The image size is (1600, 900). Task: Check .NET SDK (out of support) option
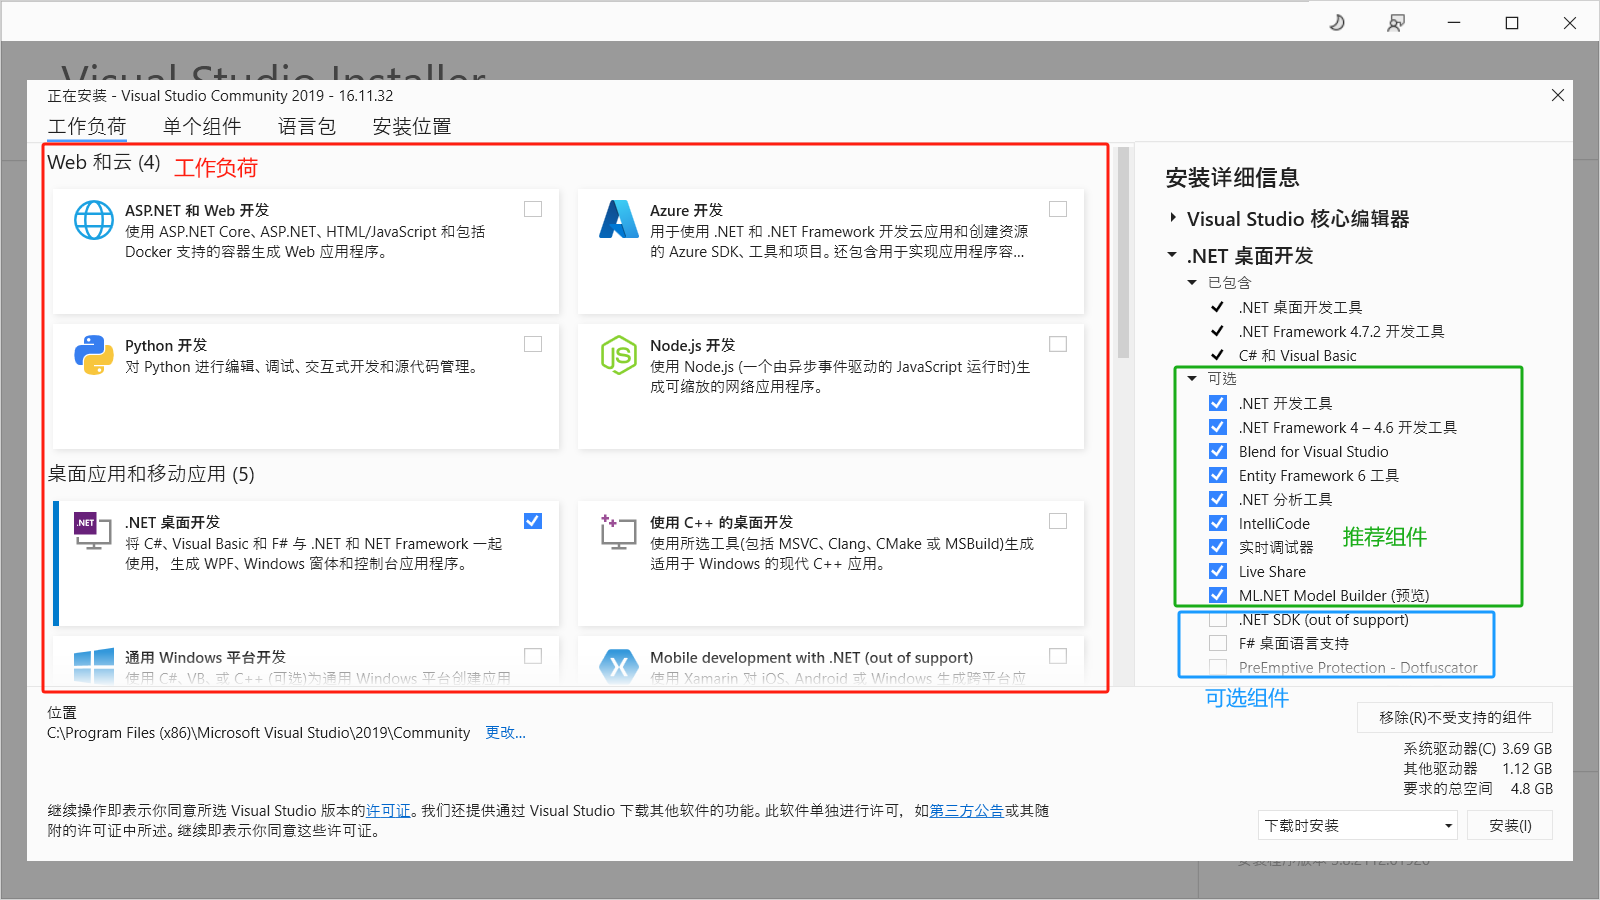point(1218,619)
